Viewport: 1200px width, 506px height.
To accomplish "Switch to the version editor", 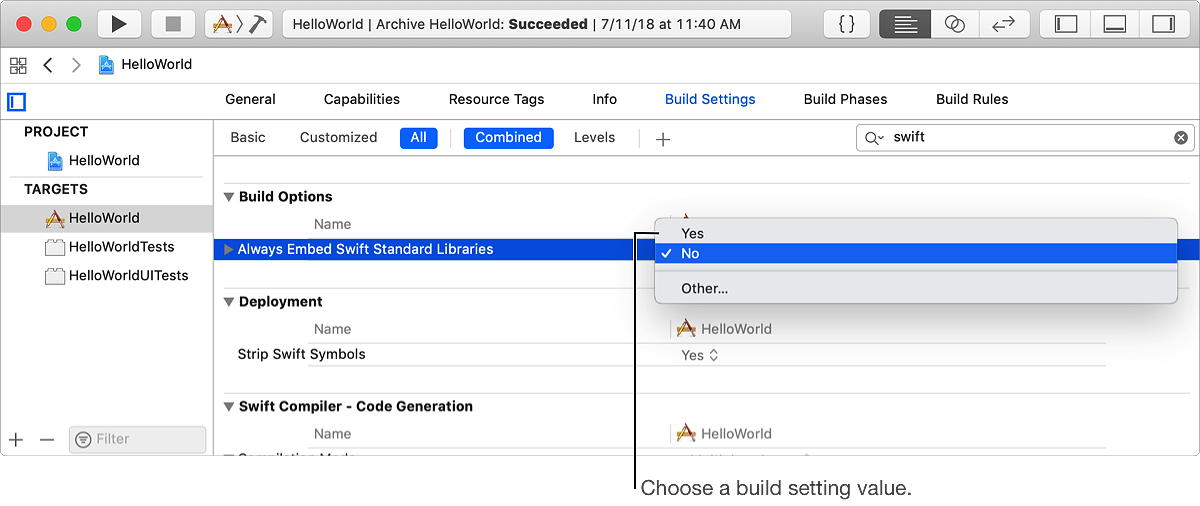I will click(1003, 24).
